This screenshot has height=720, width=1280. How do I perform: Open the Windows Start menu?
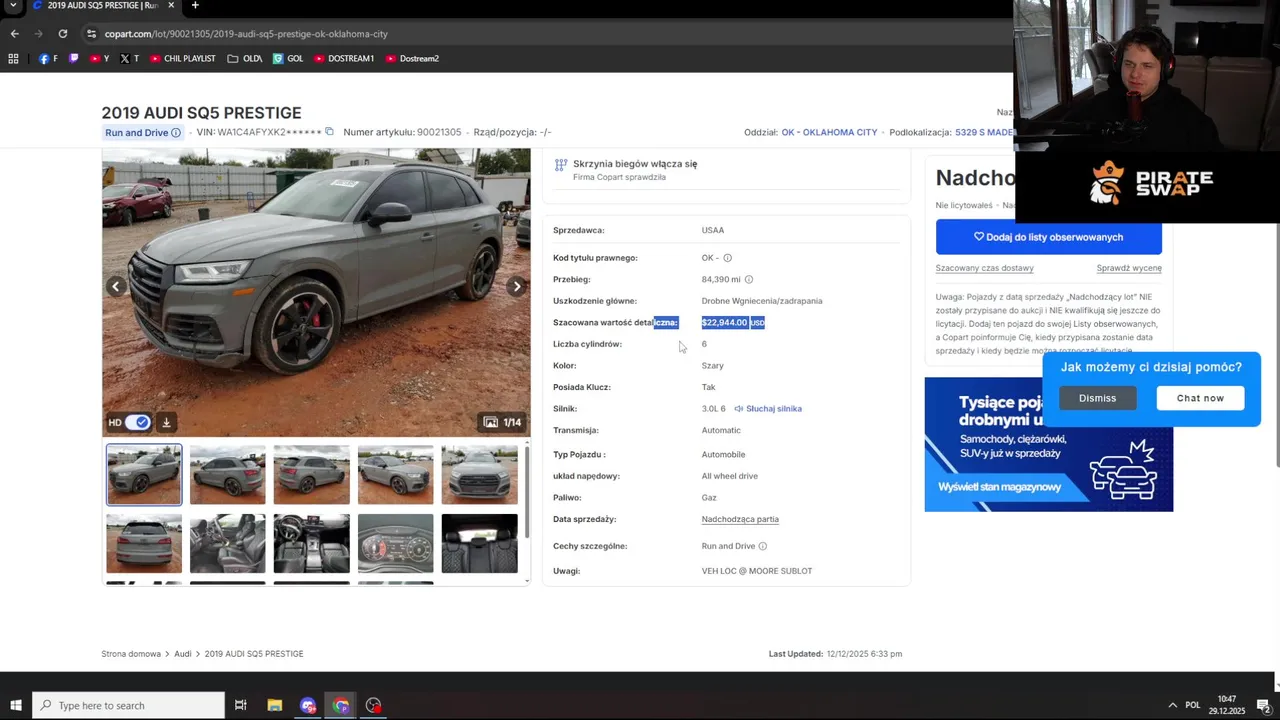(15, 705)
